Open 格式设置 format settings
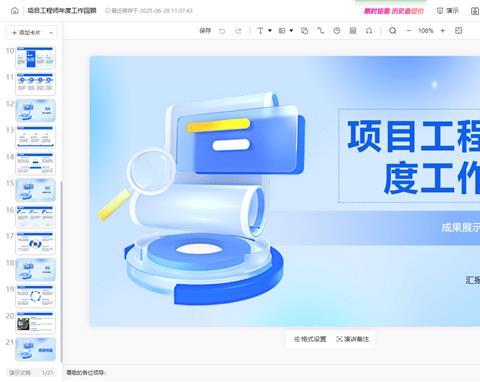Viewport: 480px width, 382px height. pos(310,339)
